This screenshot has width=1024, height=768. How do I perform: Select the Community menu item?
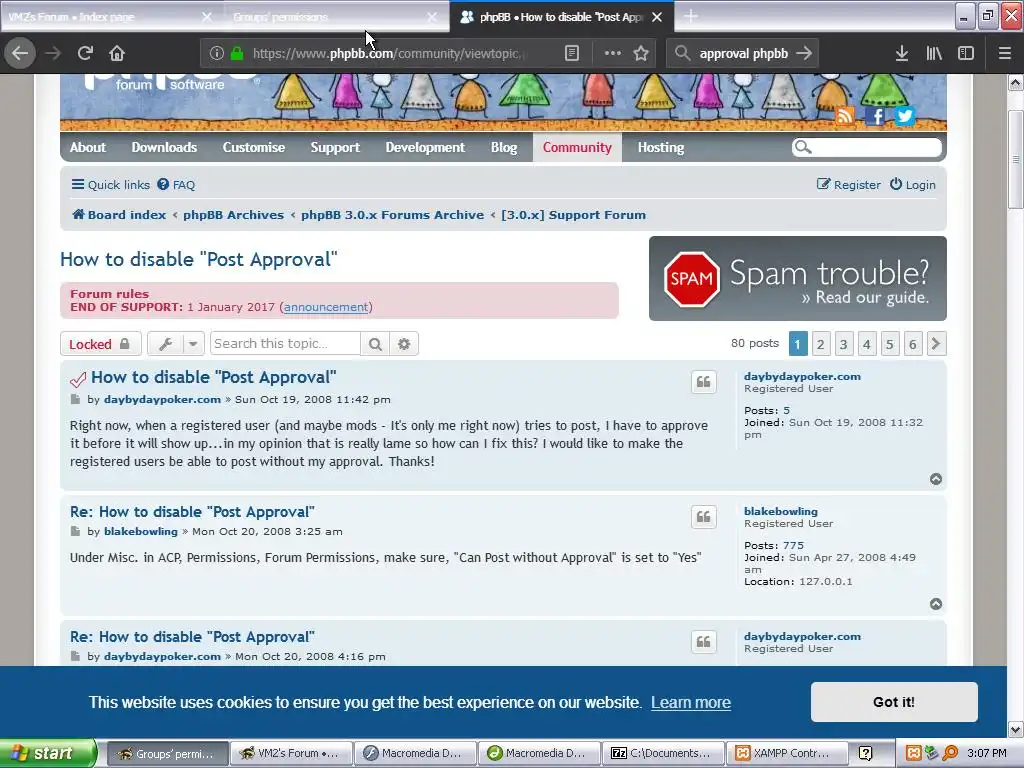click(577, 148)
